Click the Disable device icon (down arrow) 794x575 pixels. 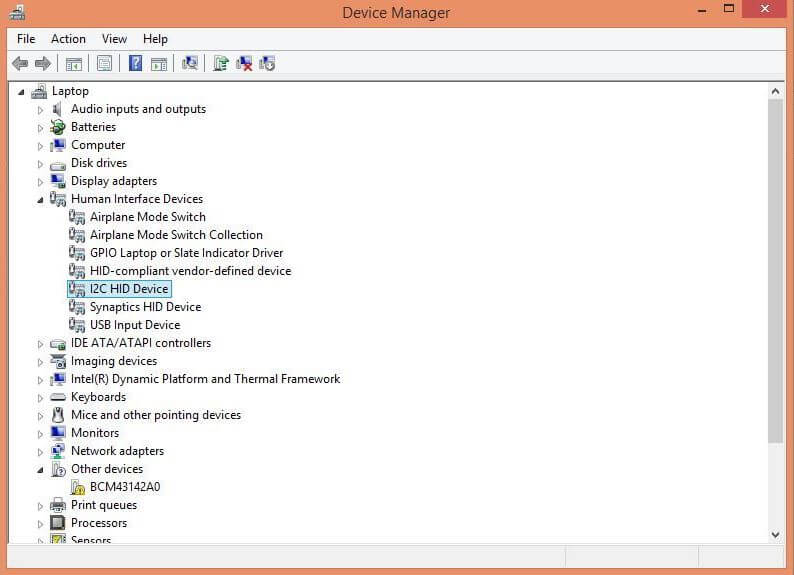tap(267, 63)
